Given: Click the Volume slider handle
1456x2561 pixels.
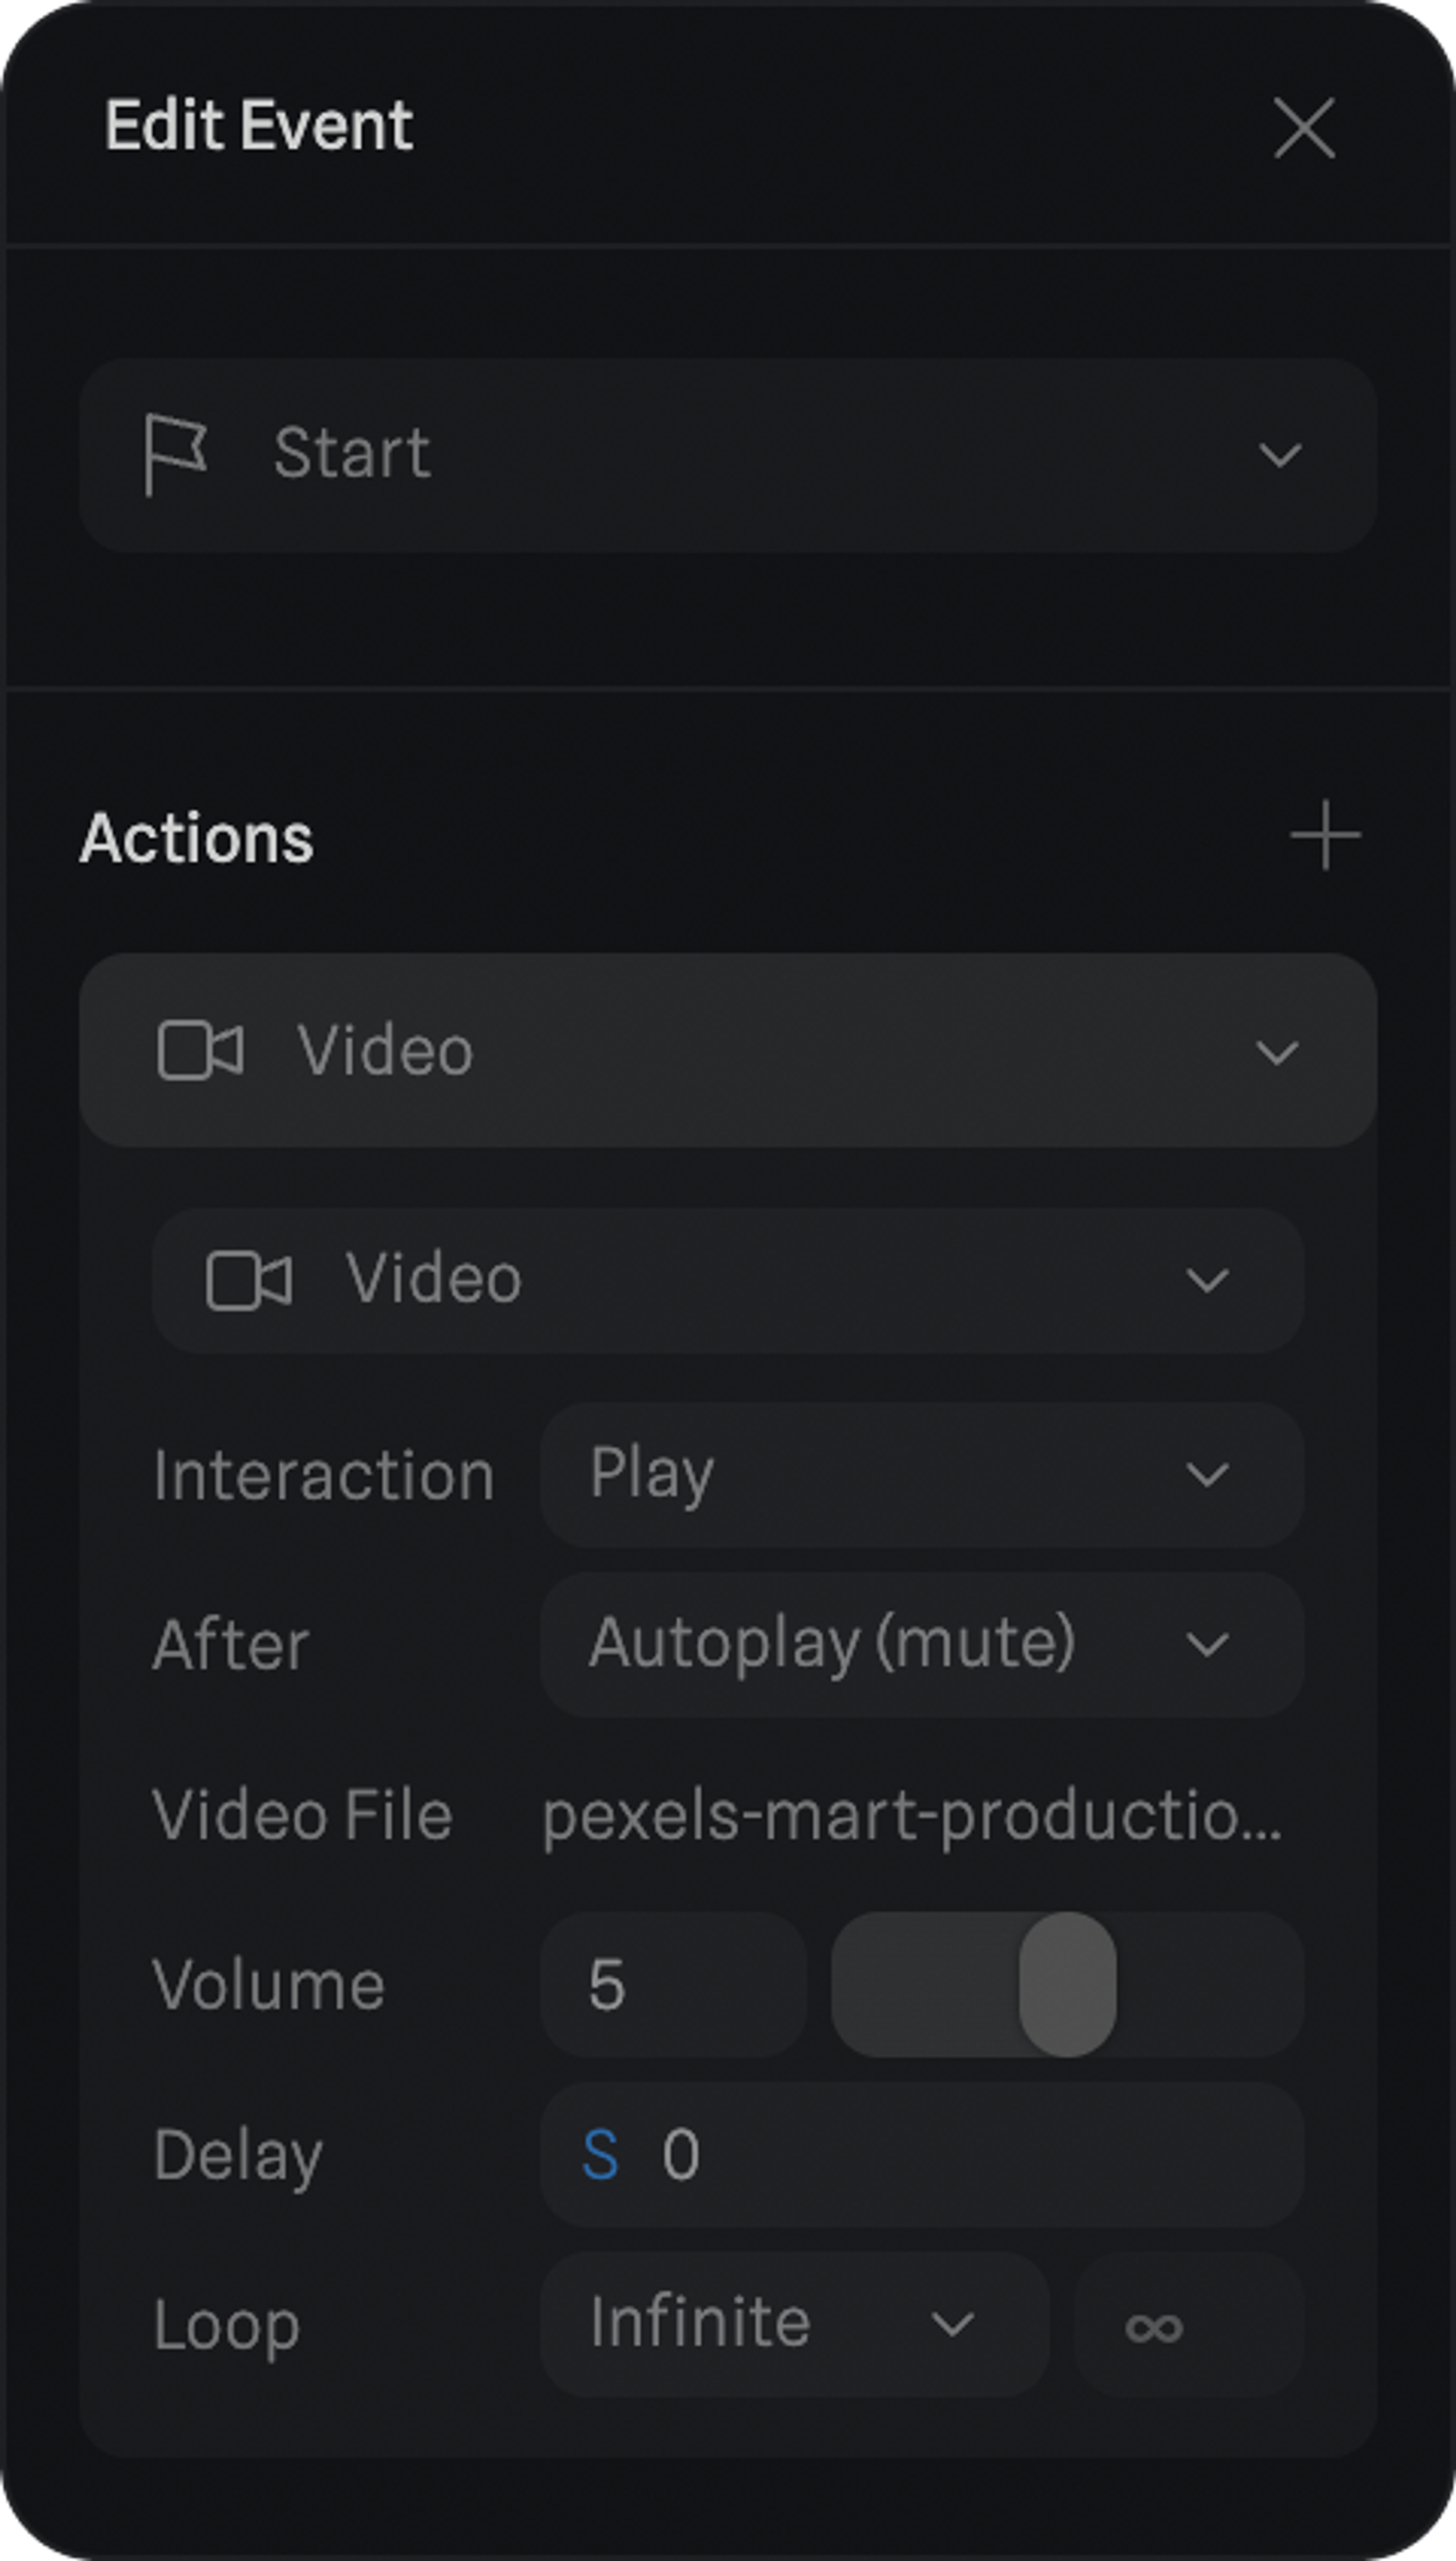Looking at the screenshot, I should pos(1067,1985).
